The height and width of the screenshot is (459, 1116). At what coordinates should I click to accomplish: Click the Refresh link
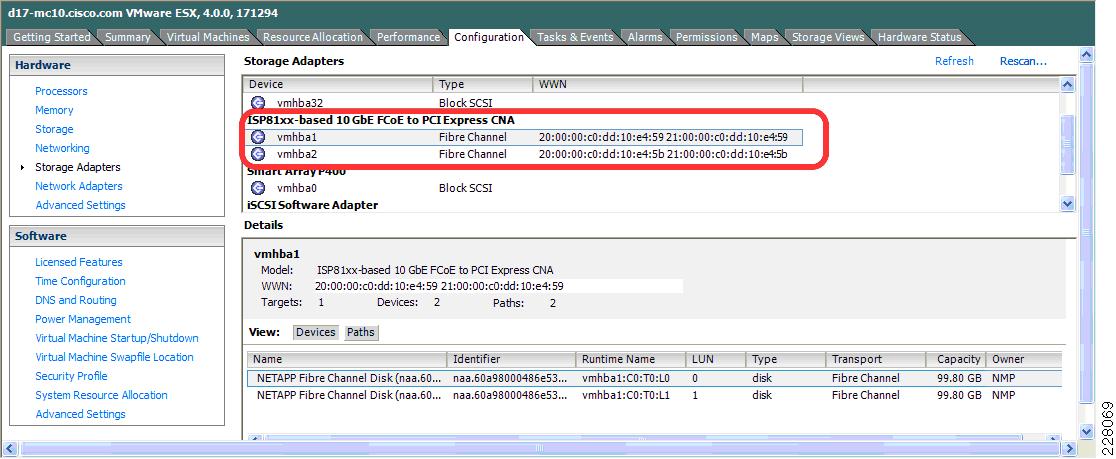point(954,61)
